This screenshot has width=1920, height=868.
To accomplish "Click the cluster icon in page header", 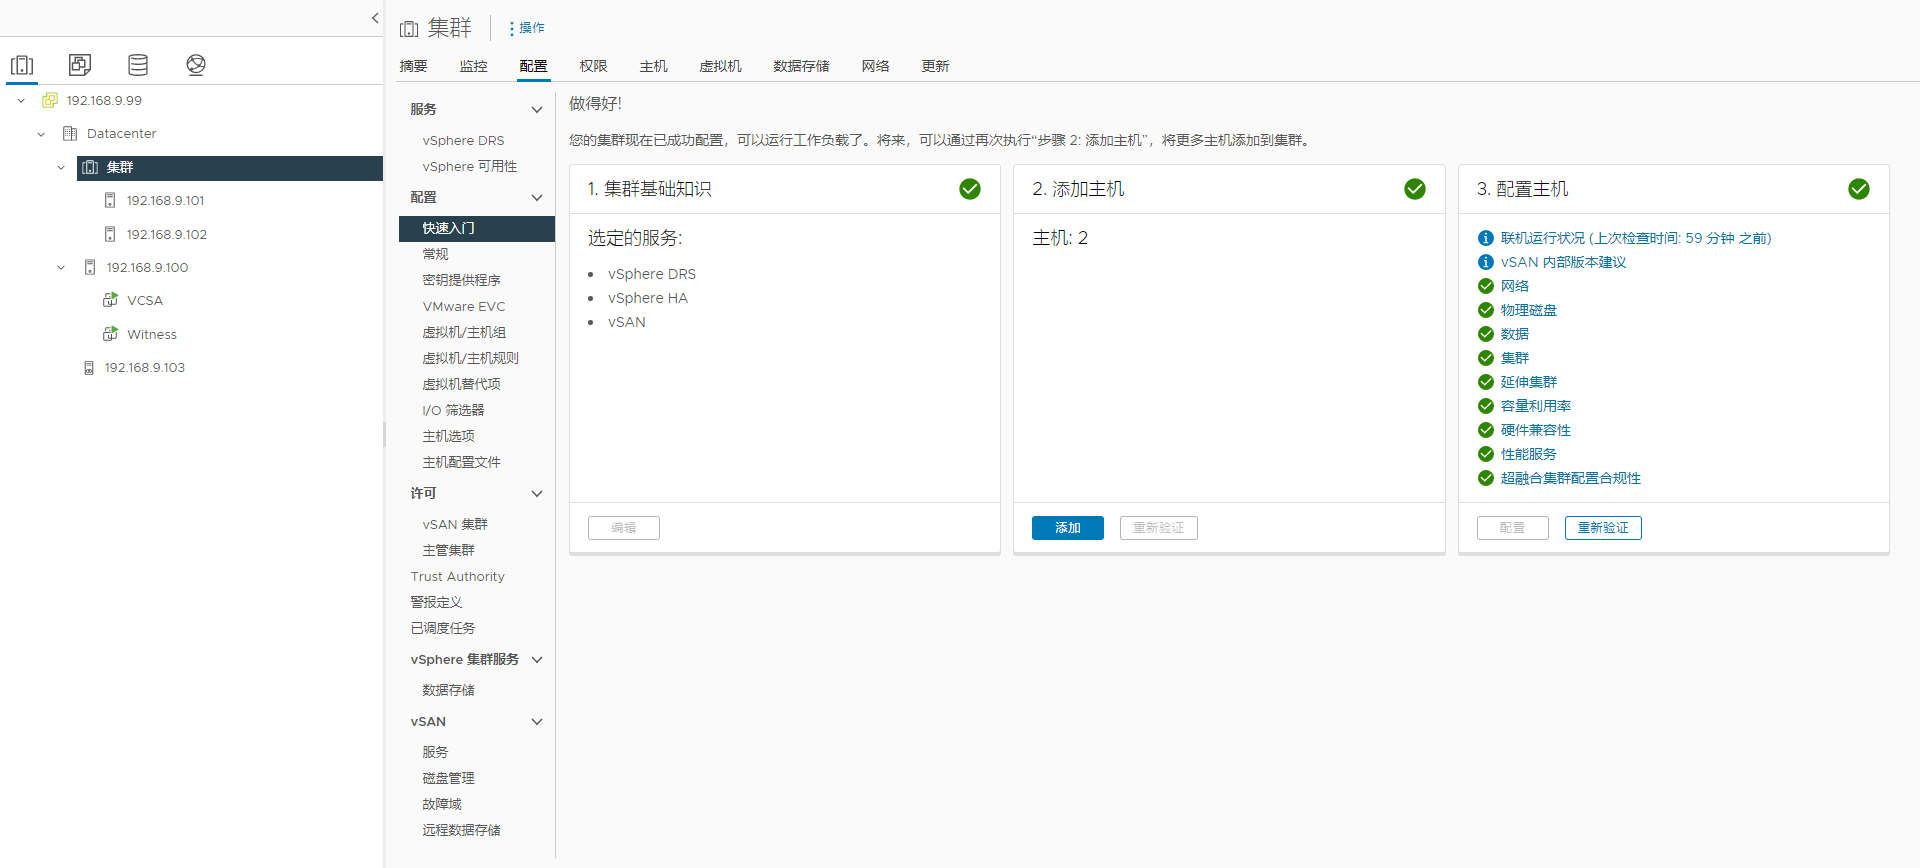I will (409, 29).
